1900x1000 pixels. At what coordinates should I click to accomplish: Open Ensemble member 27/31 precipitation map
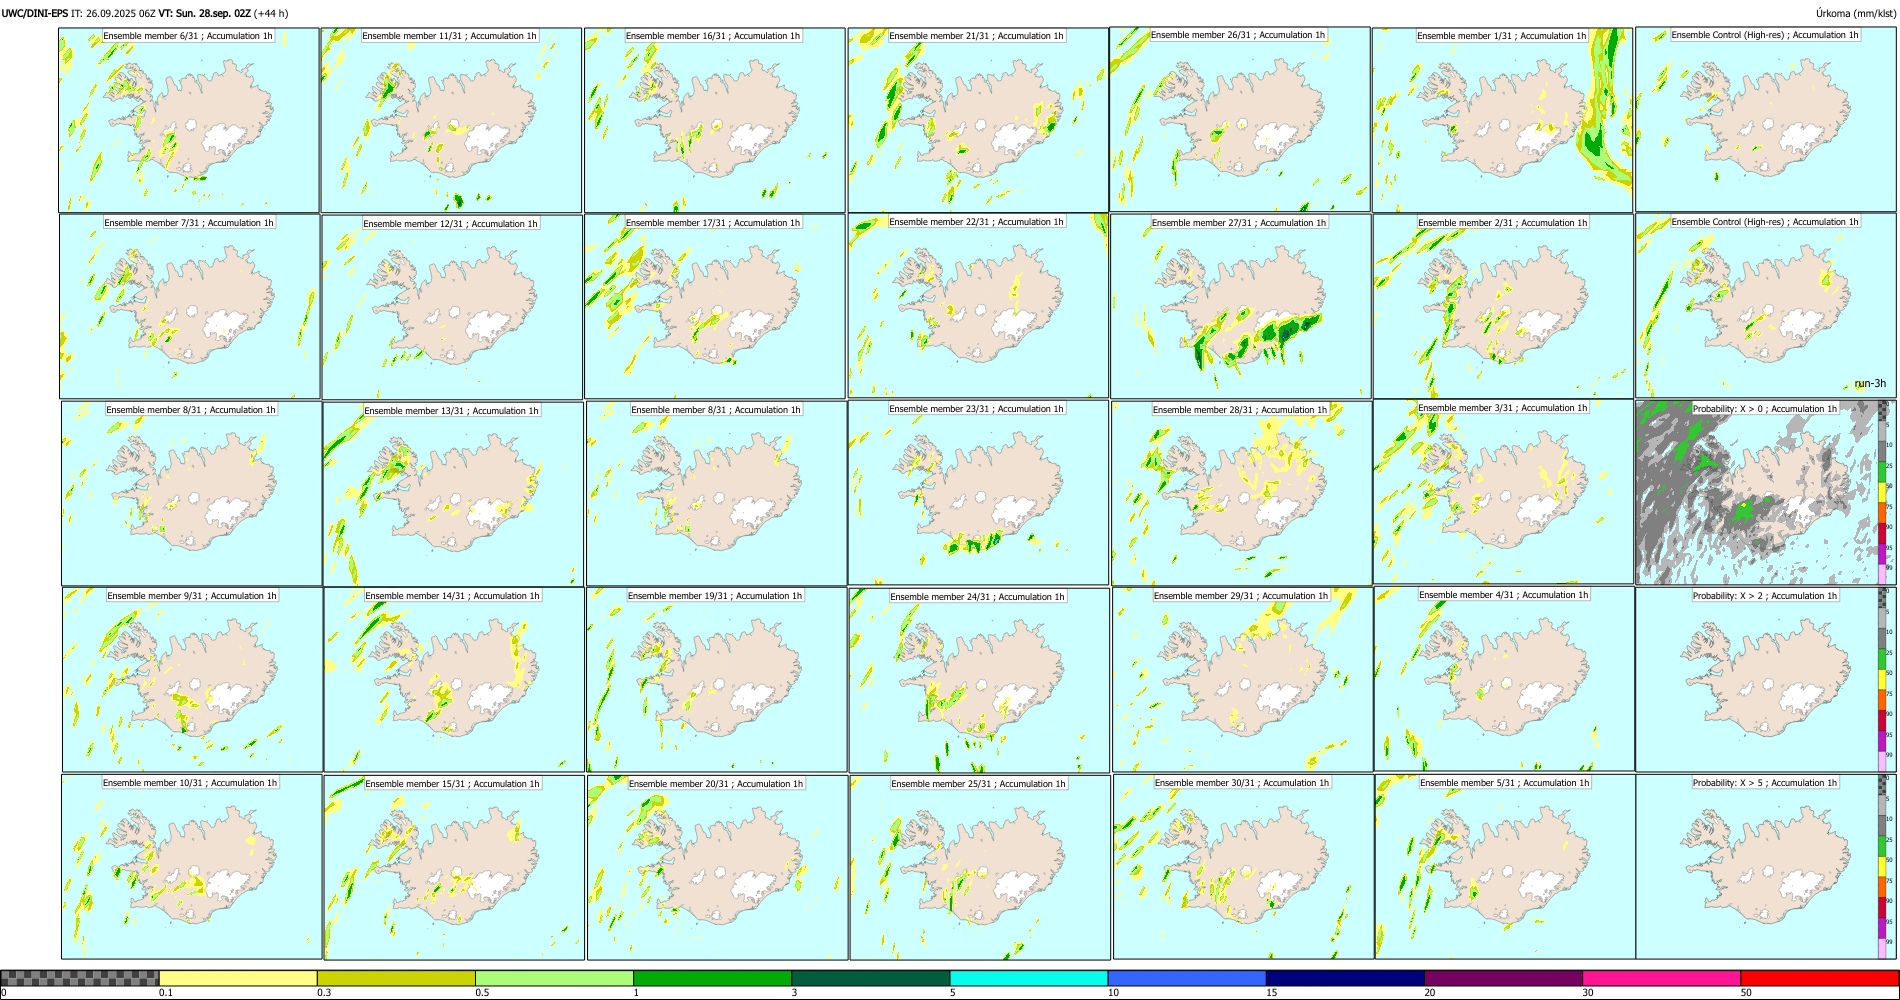pos(1240,306)
